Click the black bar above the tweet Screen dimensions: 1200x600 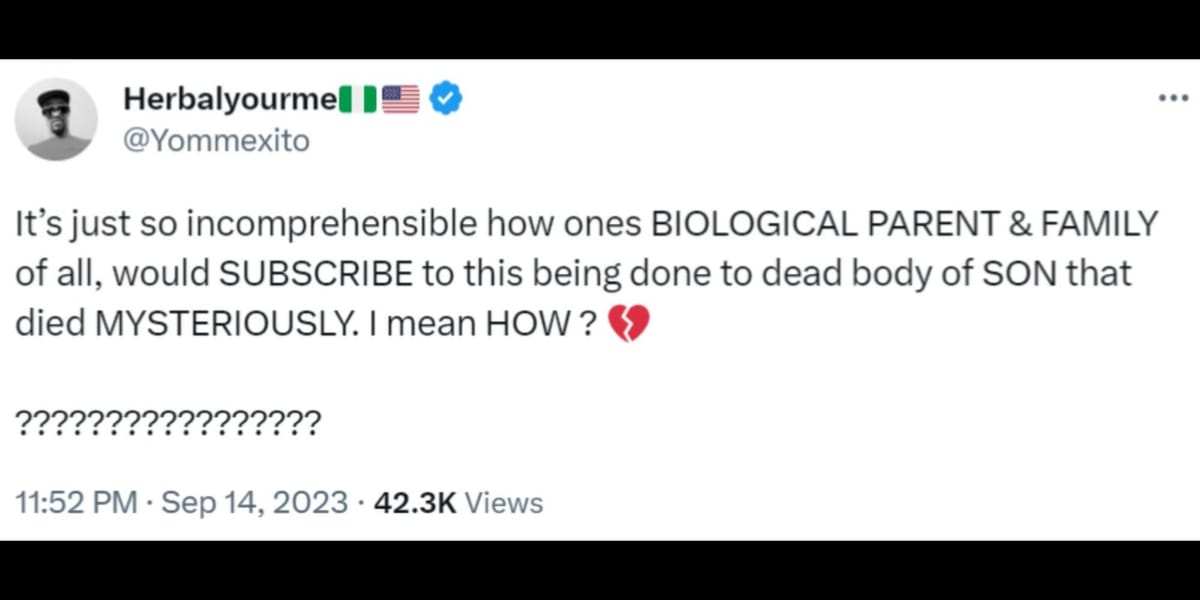[x=600, y=28]
